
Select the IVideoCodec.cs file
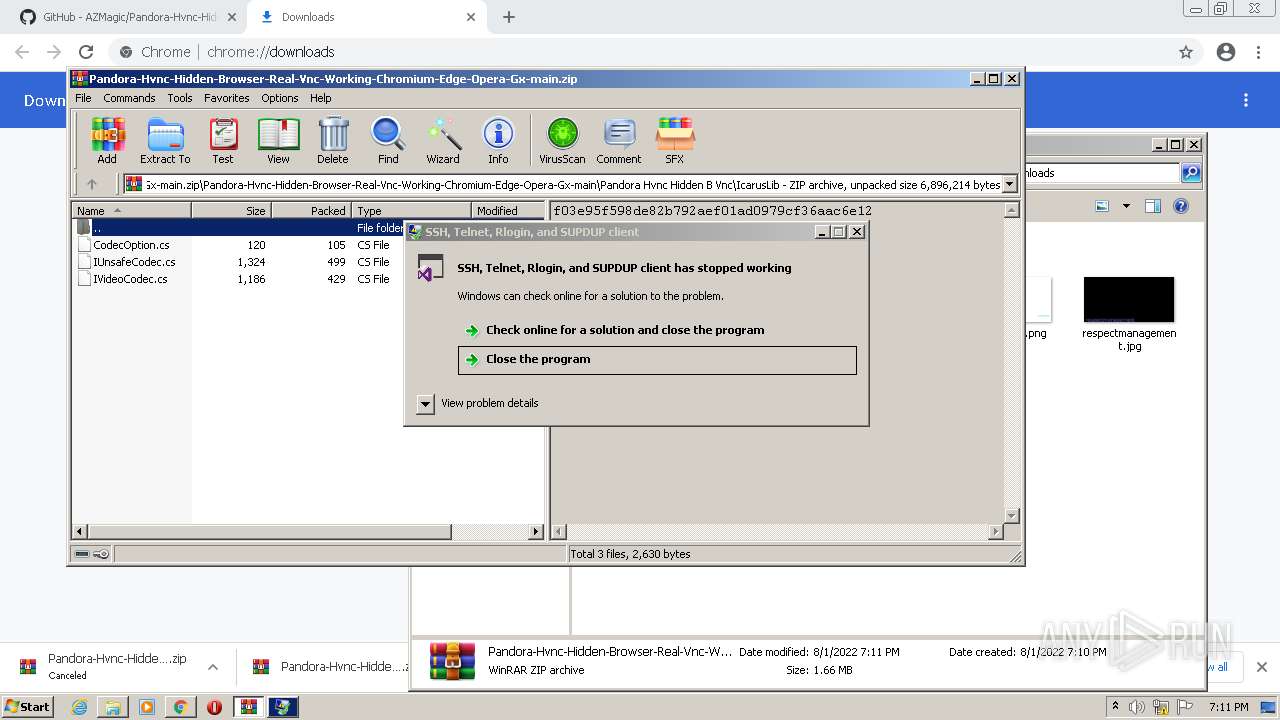coord(130,279)
